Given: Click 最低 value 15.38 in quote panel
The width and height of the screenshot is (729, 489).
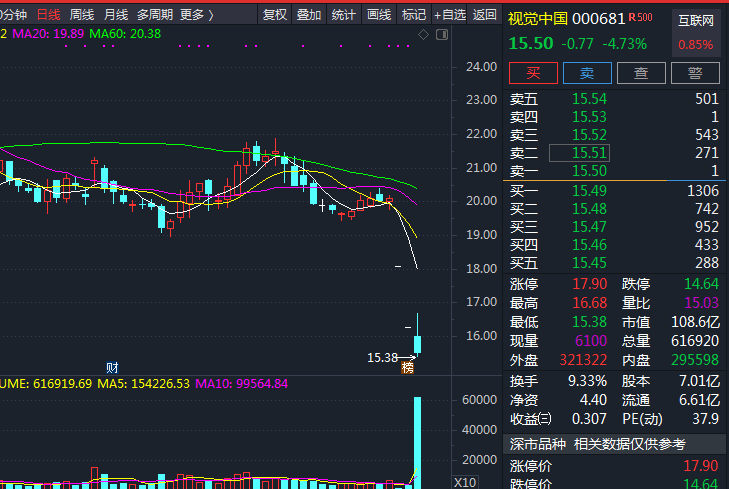Looking at the screenshot, I should point(590,322).
